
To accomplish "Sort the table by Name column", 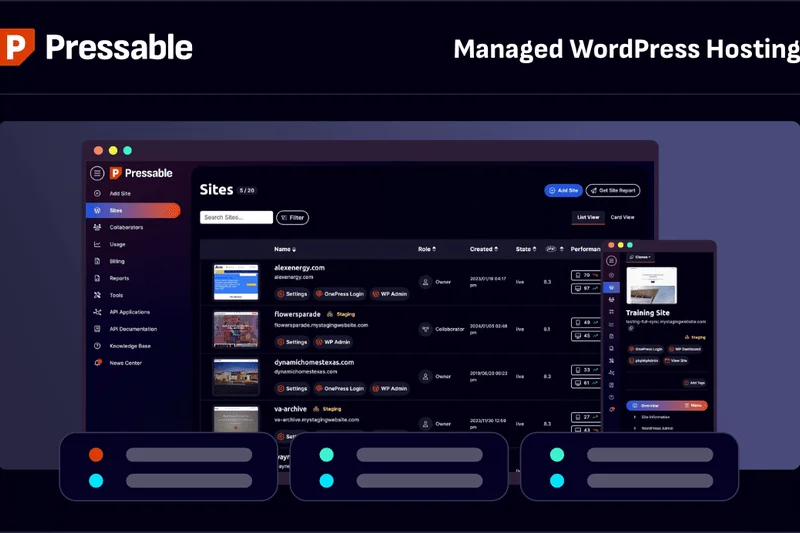I will pyautogui.click(x=285, y=249).
